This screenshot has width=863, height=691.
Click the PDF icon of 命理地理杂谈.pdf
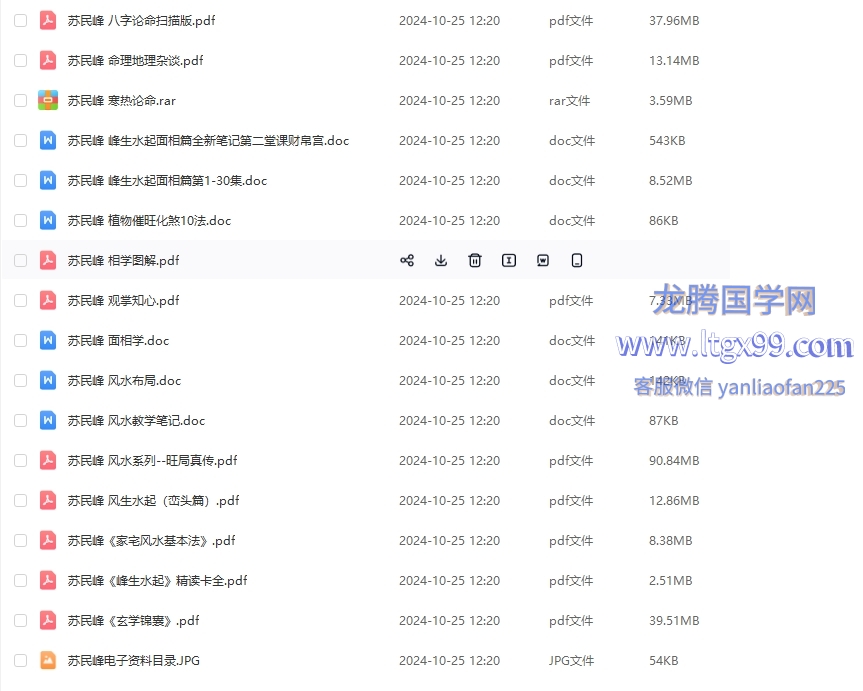[x=48, y=61]
